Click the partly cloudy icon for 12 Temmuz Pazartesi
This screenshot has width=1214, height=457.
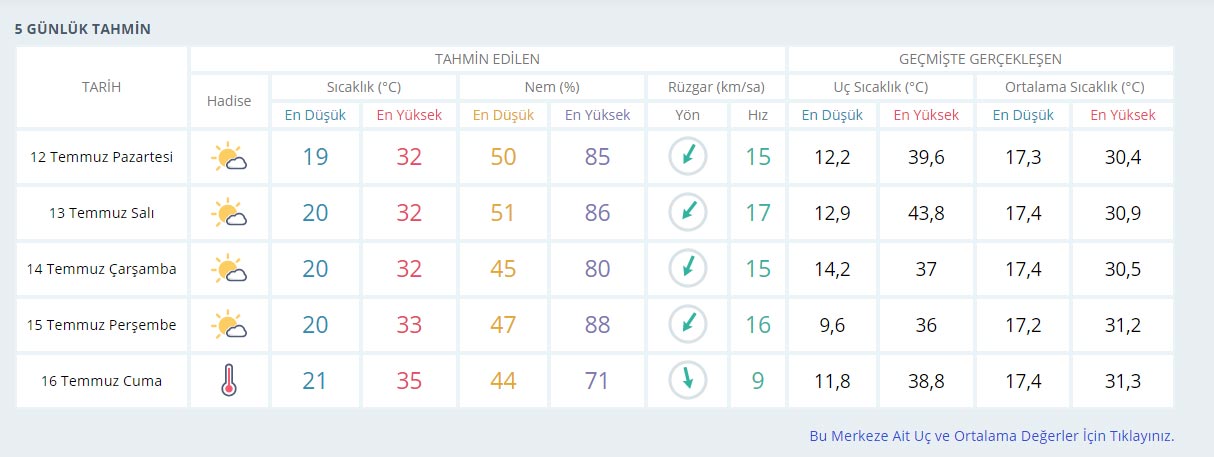[x=229, y=158]
